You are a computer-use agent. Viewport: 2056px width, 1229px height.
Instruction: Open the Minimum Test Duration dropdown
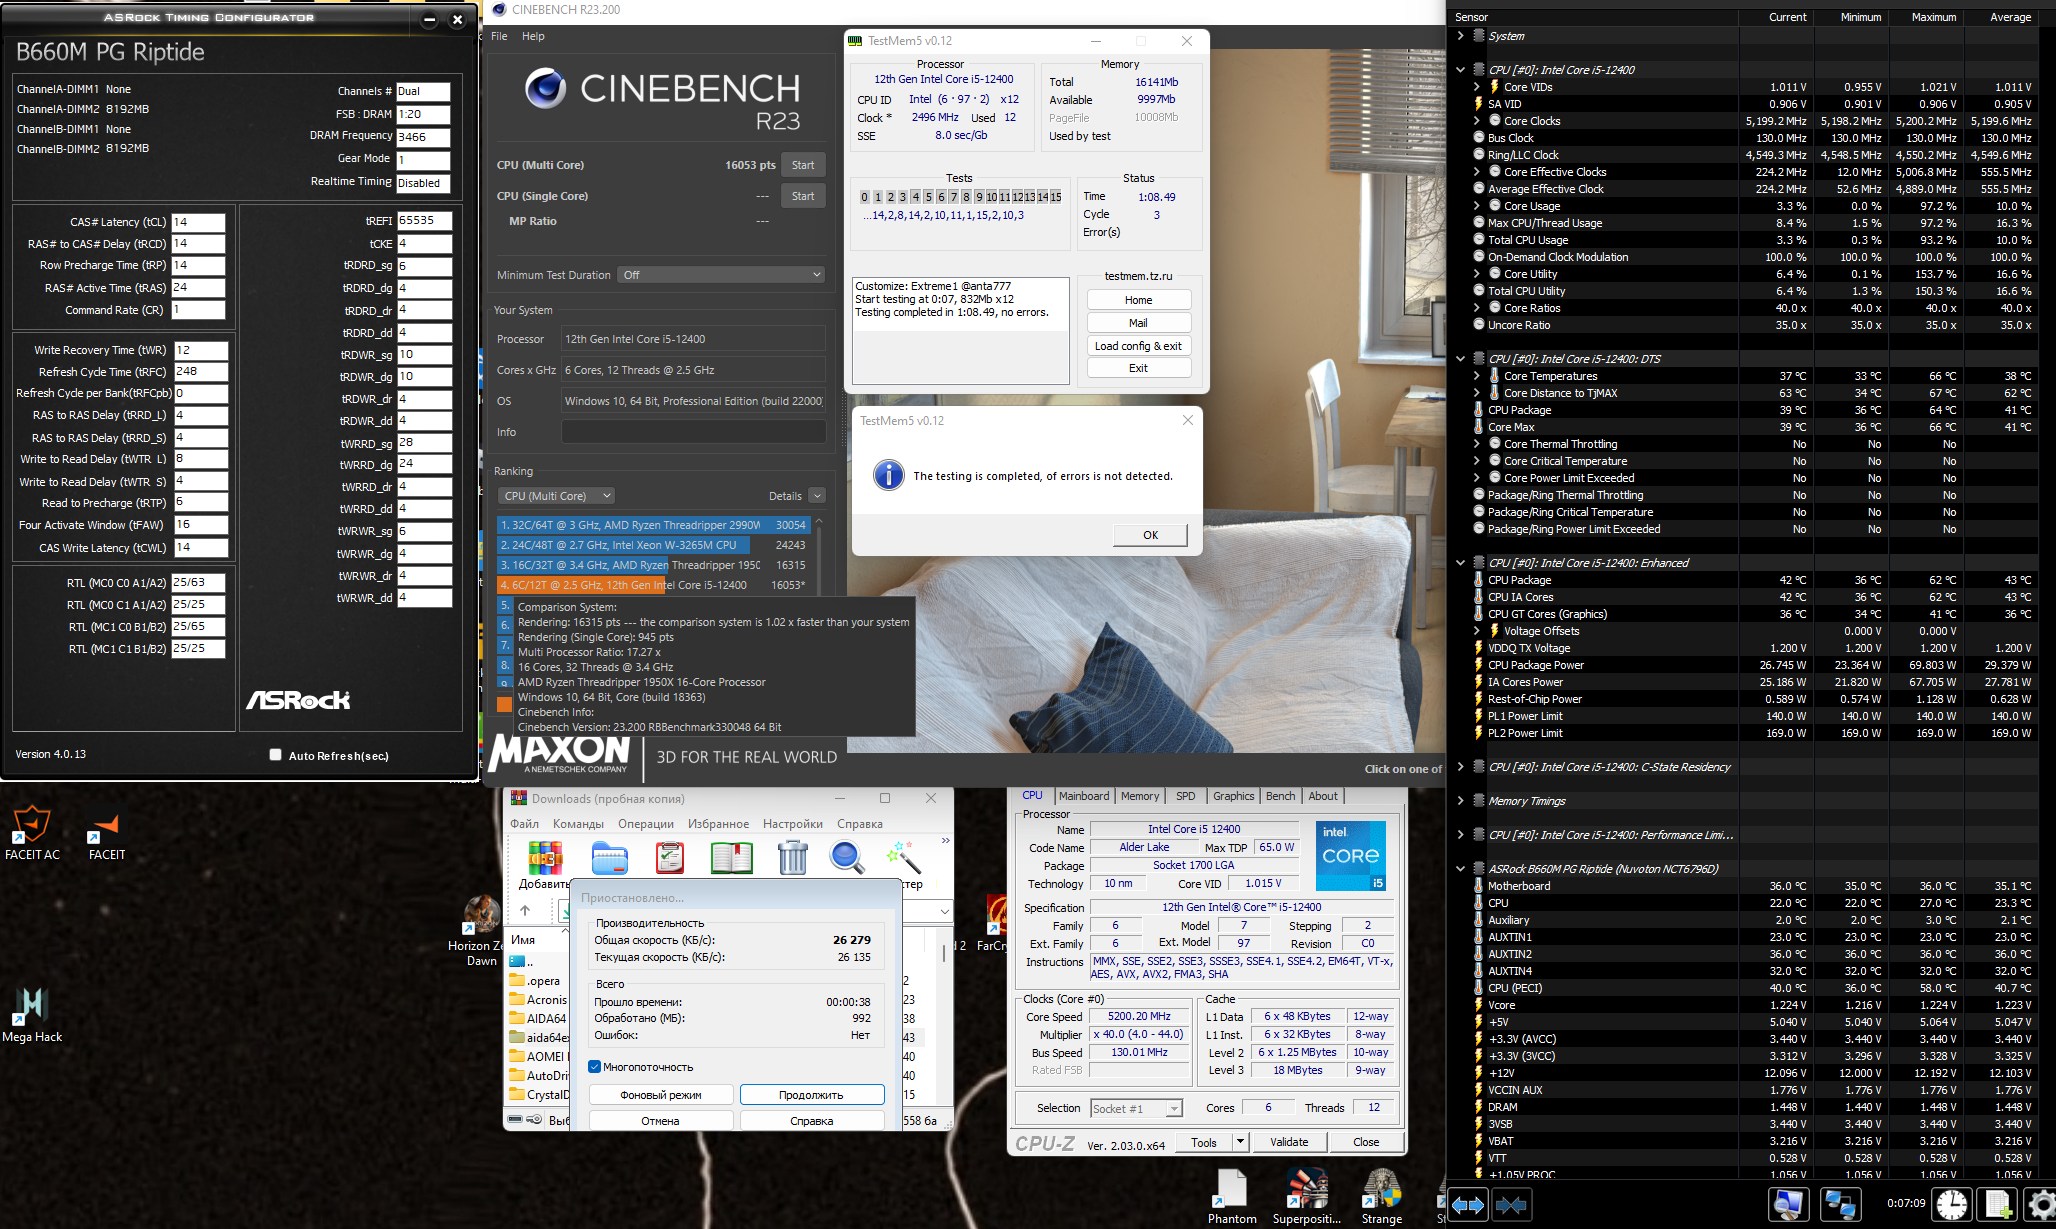pyautogui.click(x=721, y=275)
